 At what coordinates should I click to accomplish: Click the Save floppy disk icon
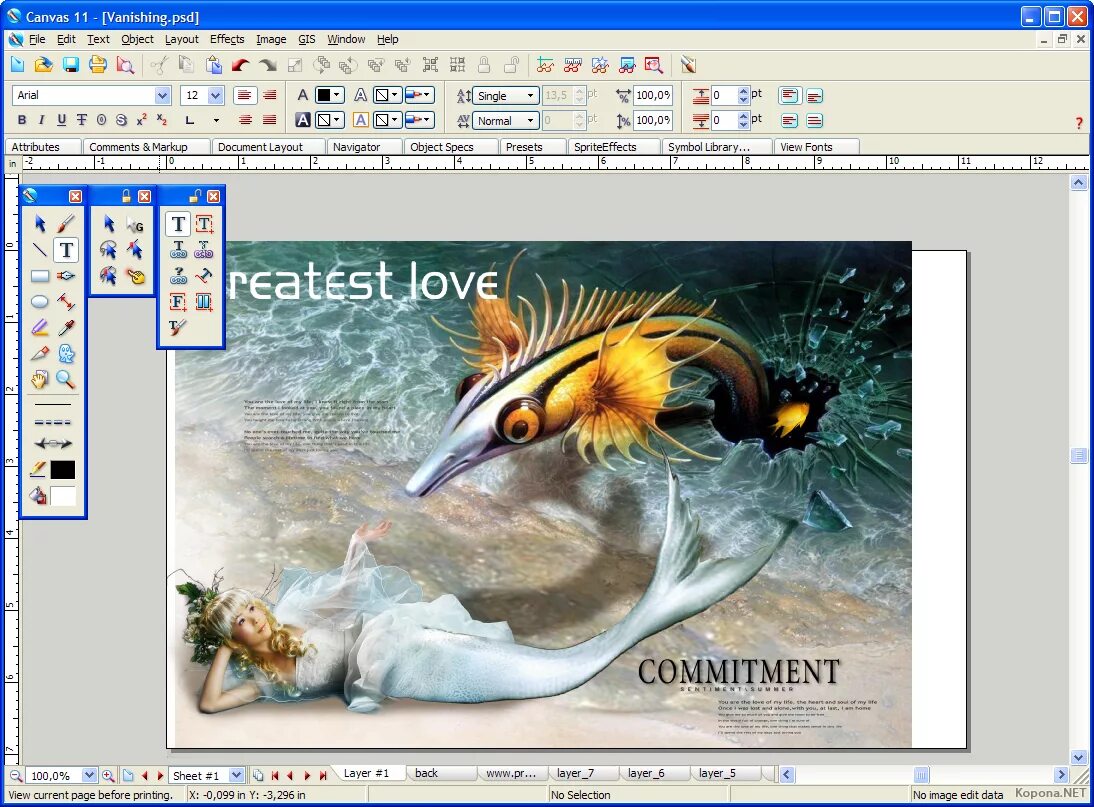click(70, 65)
